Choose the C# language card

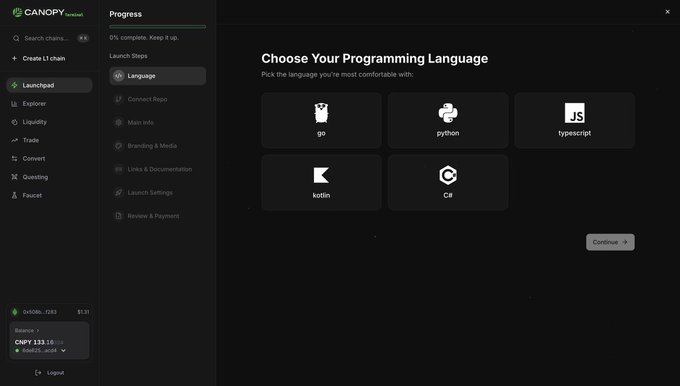click(448, 183)
